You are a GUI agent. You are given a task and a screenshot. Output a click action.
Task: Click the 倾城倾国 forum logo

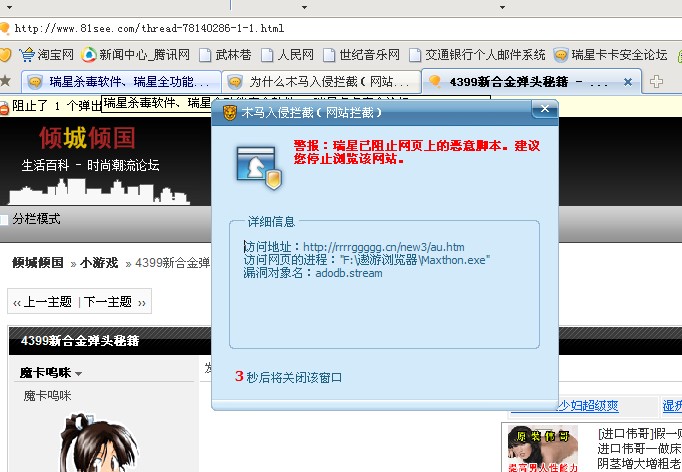(x=87, y=138)
